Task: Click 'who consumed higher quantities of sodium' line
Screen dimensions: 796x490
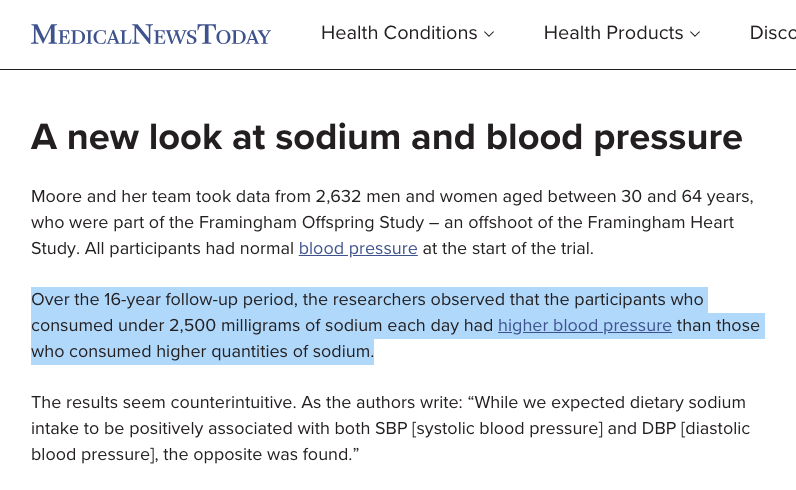Action: 202,351
